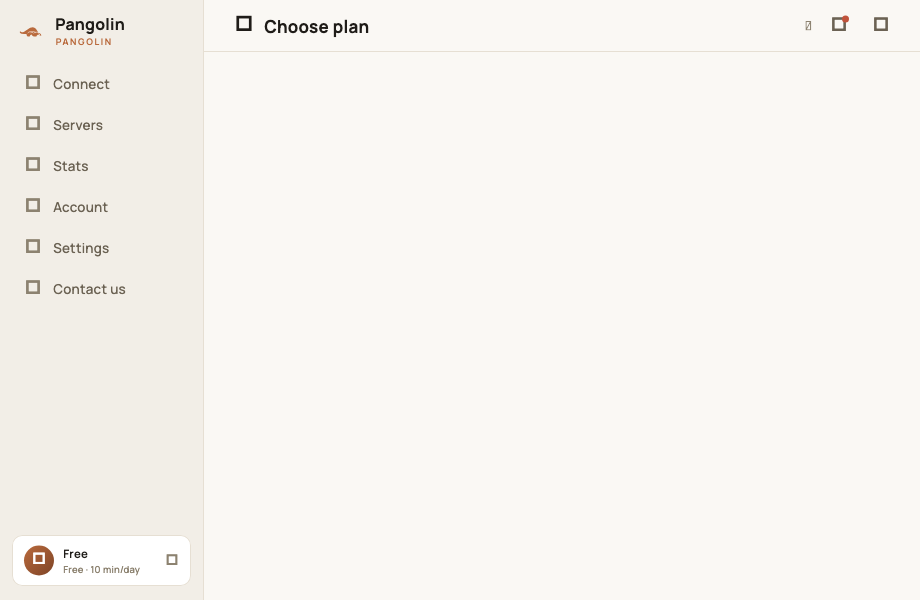Click the icon beside Choose plan
This screenshot has width=920, height=600.
coord(244,24)
